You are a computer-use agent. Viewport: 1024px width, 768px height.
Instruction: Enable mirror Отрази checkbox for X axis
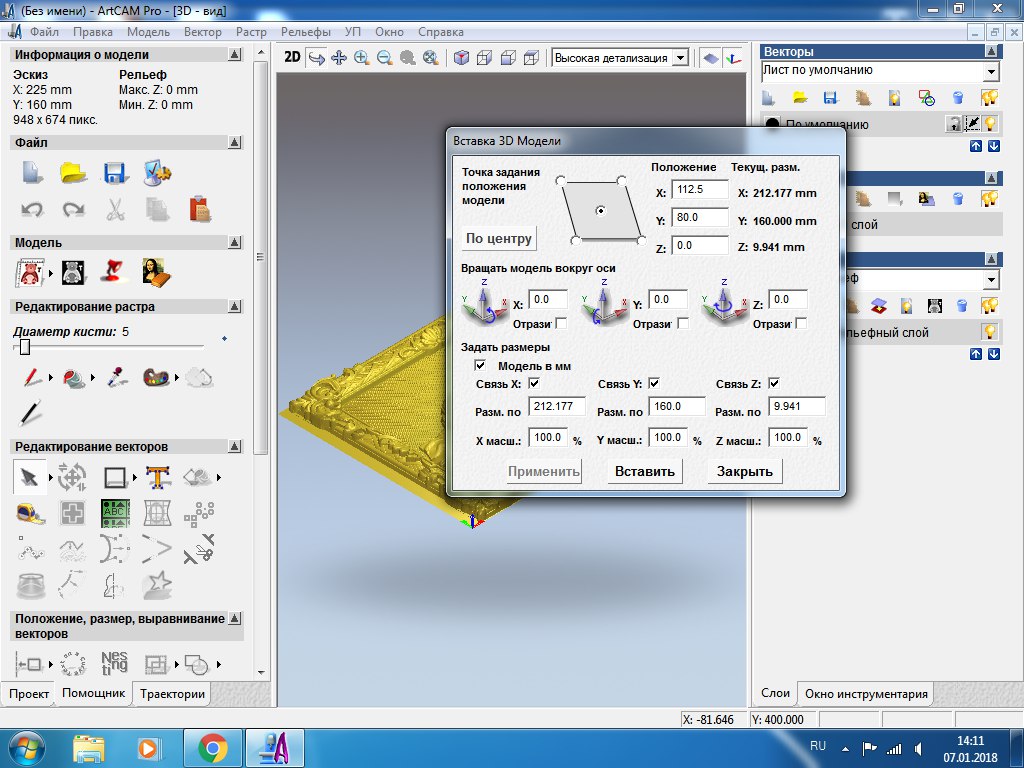point(561,323)
